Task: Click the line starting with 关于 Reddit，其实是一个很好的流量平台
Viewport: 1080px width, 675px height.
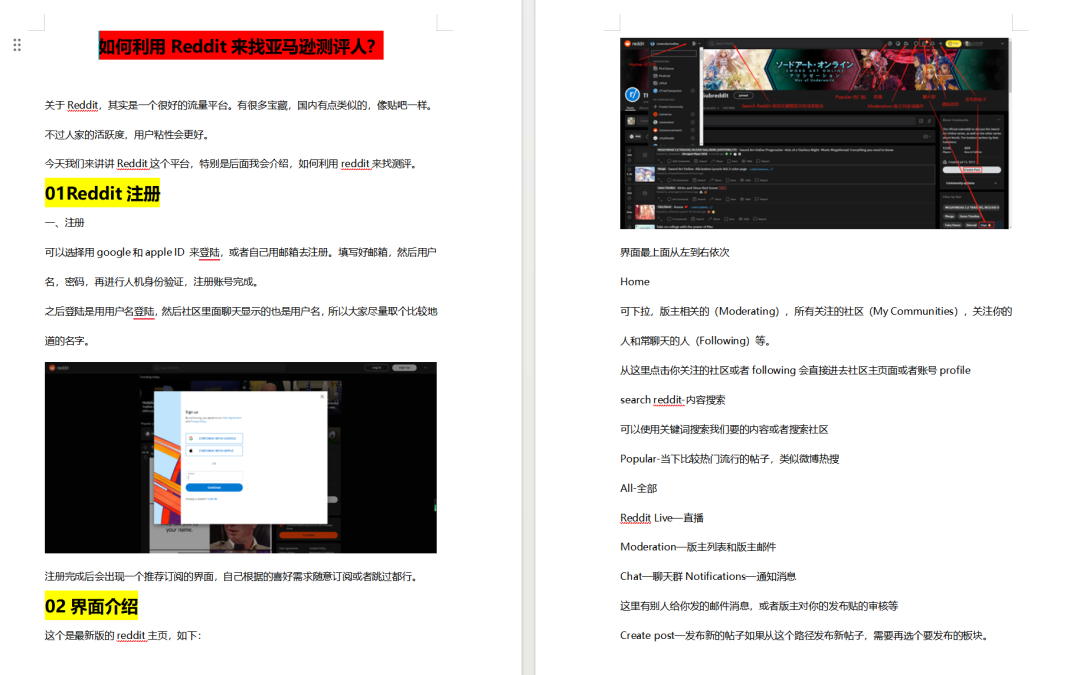Action: [x=240, y=105]
